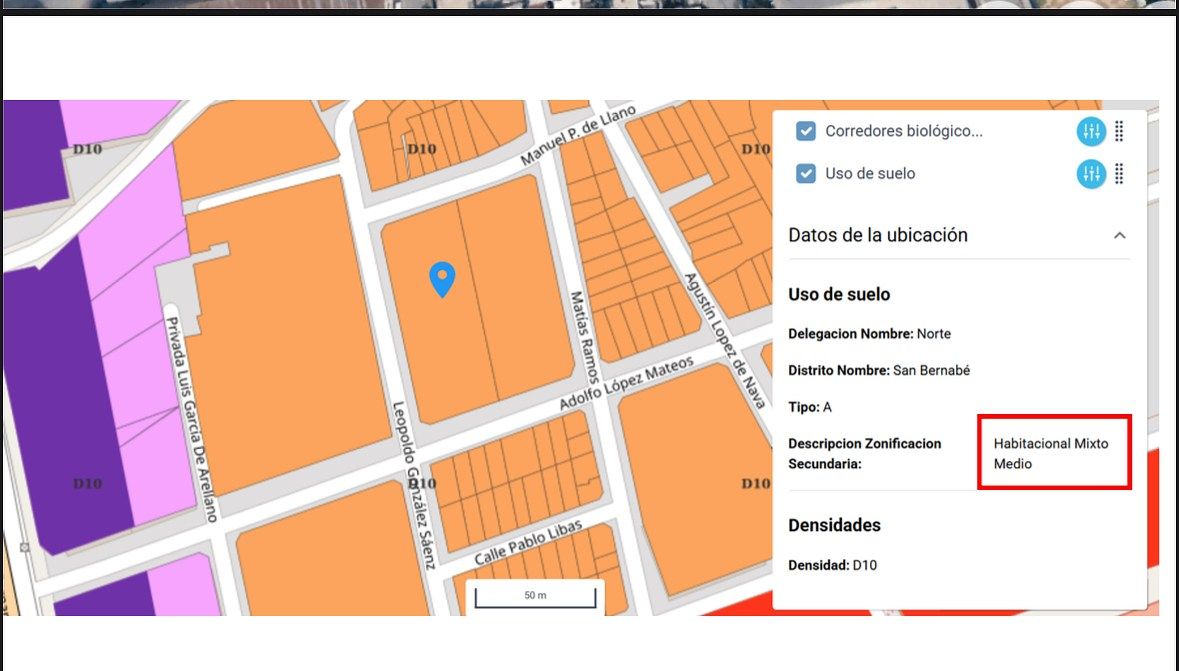
Task: Click the 50 m scale bar
Action: click(x=535, y=597)
